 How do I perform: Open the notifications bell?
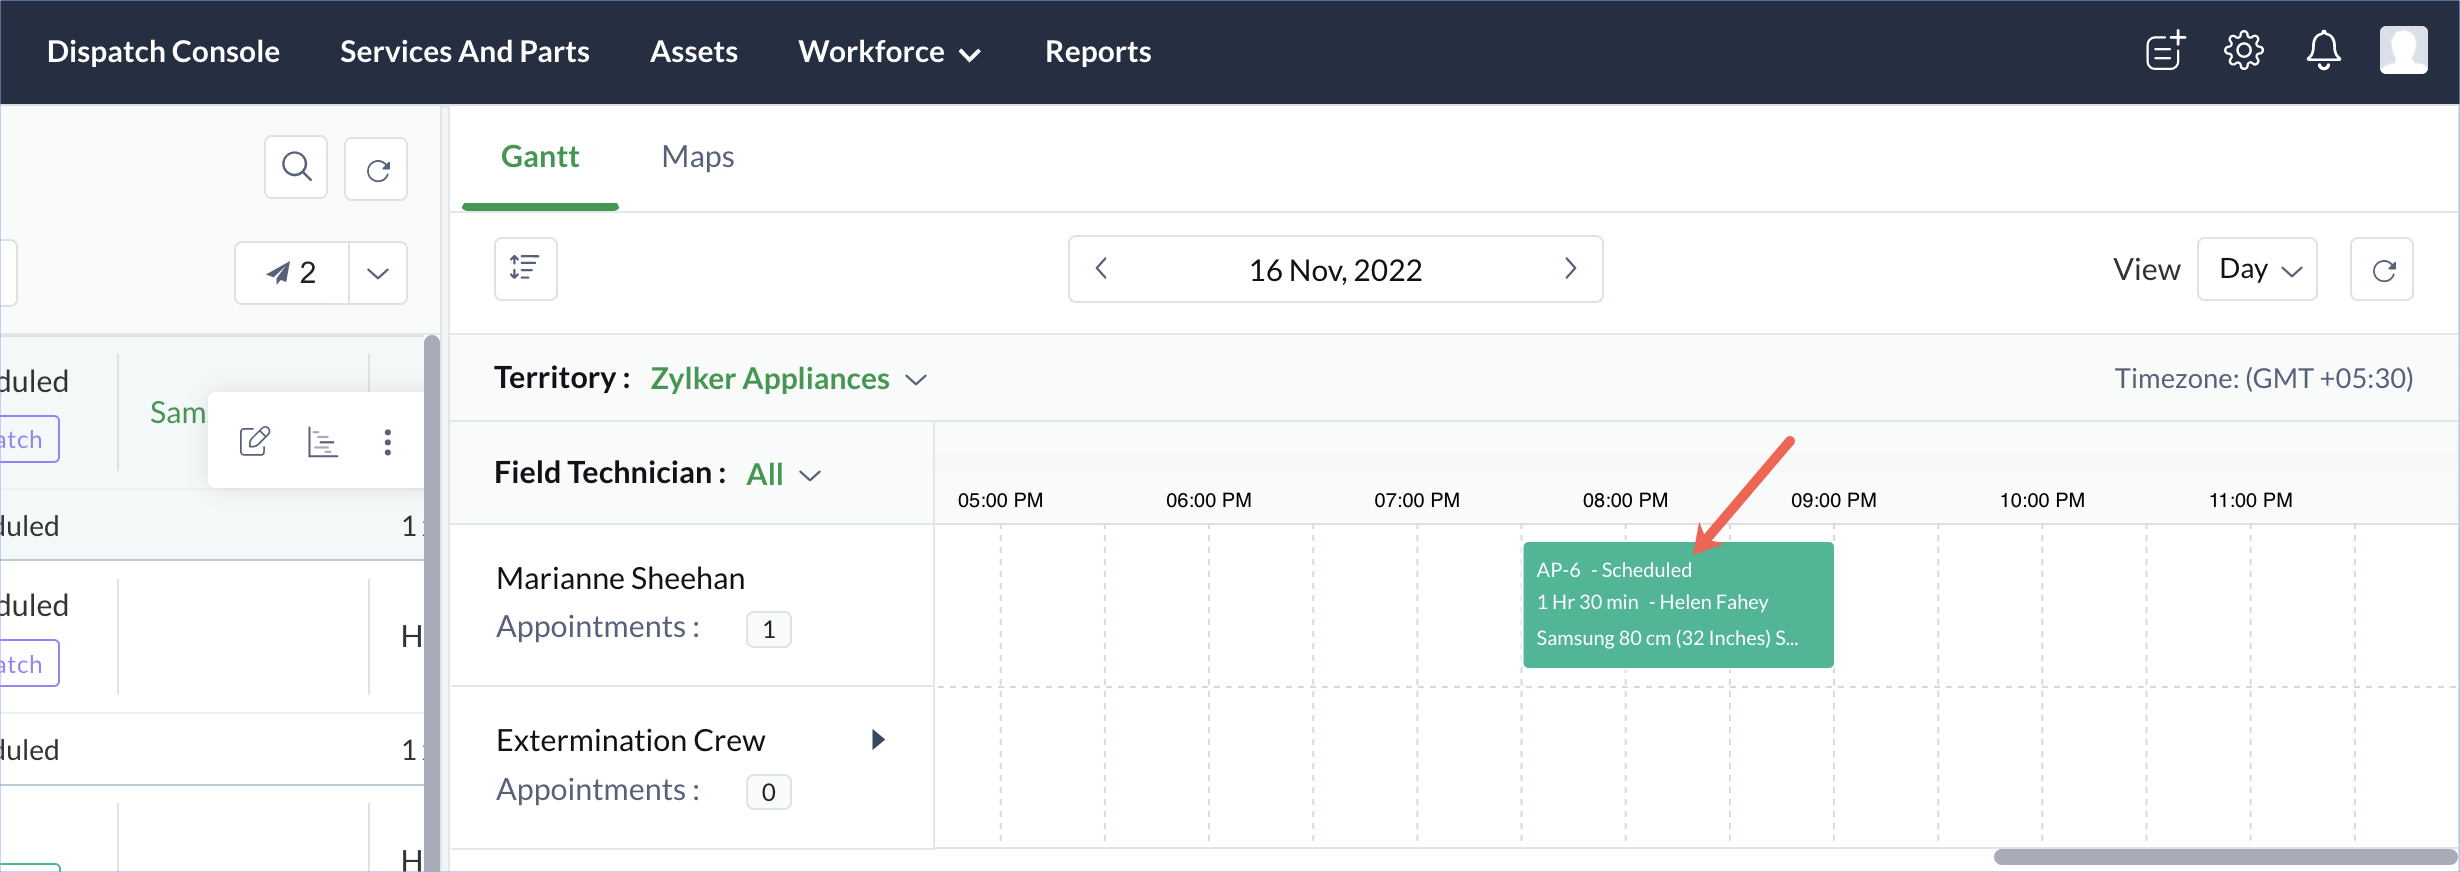[x=2323, y=50]
